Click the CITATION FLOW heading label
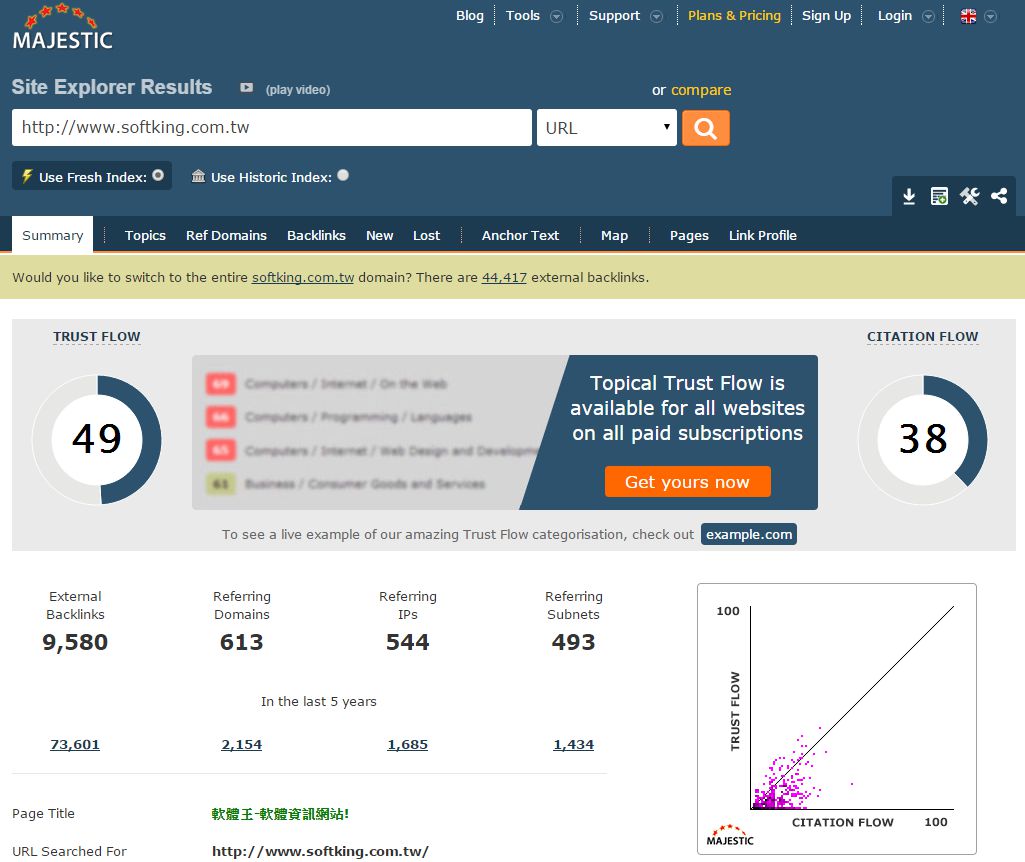The width and height of the screenshot is (1025, 862). 922,337
